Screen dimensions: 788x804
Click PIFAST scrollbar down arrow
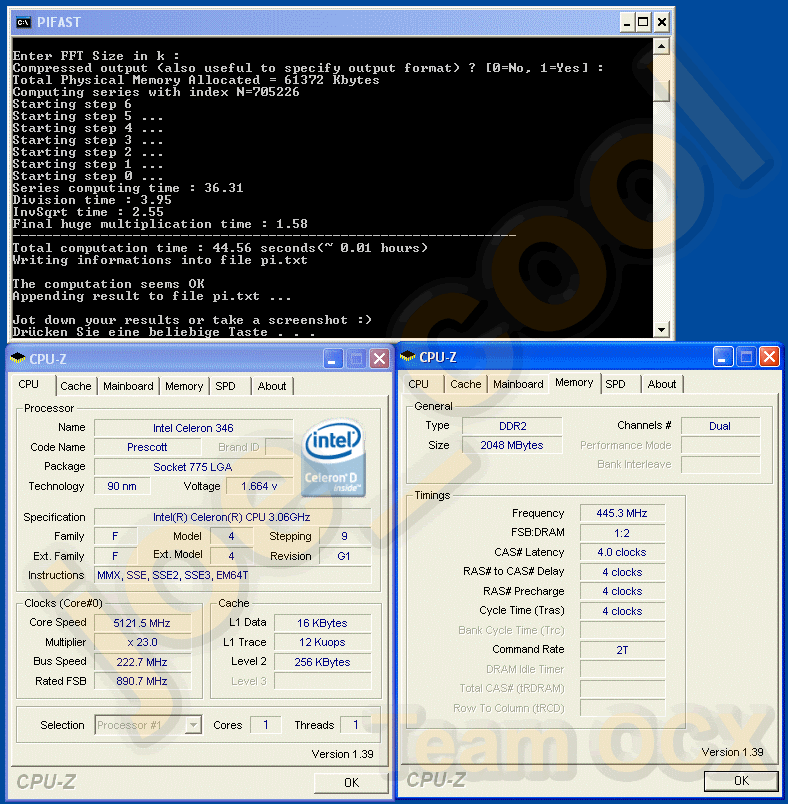tap(662, 329)
